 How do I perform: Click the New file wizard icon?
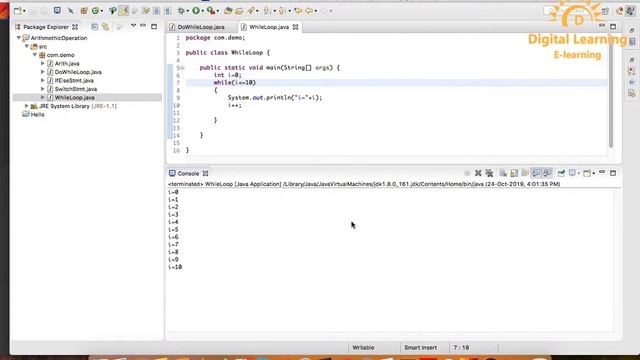(18, 11)
